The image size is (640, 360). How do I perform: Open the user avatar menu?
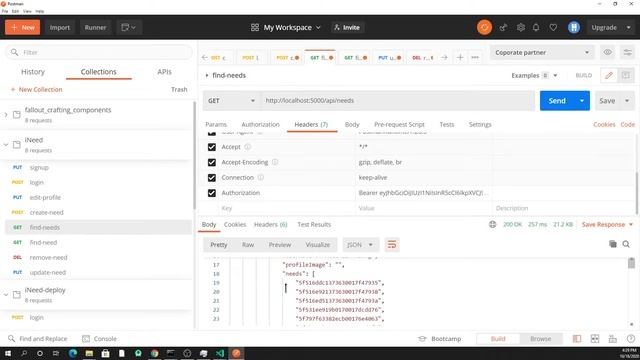coord(573,27)
